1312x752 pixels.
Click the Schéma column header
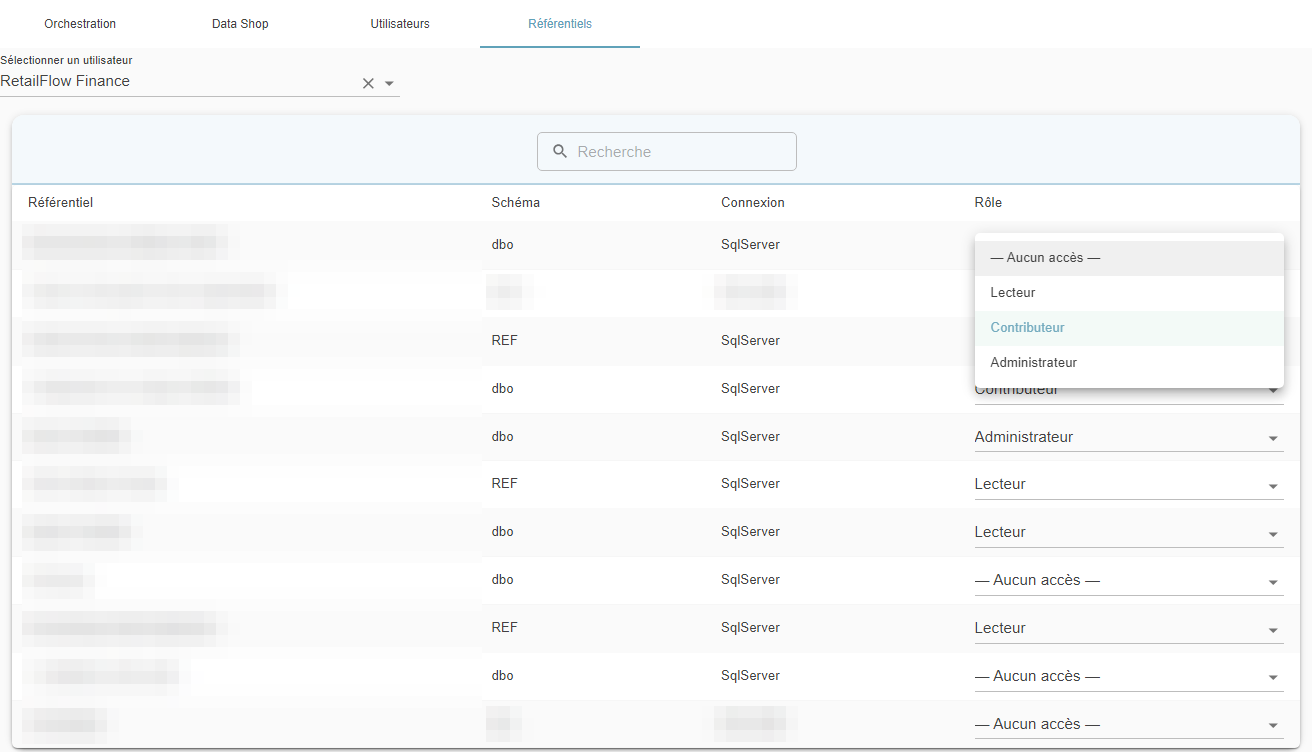(516, 203)
